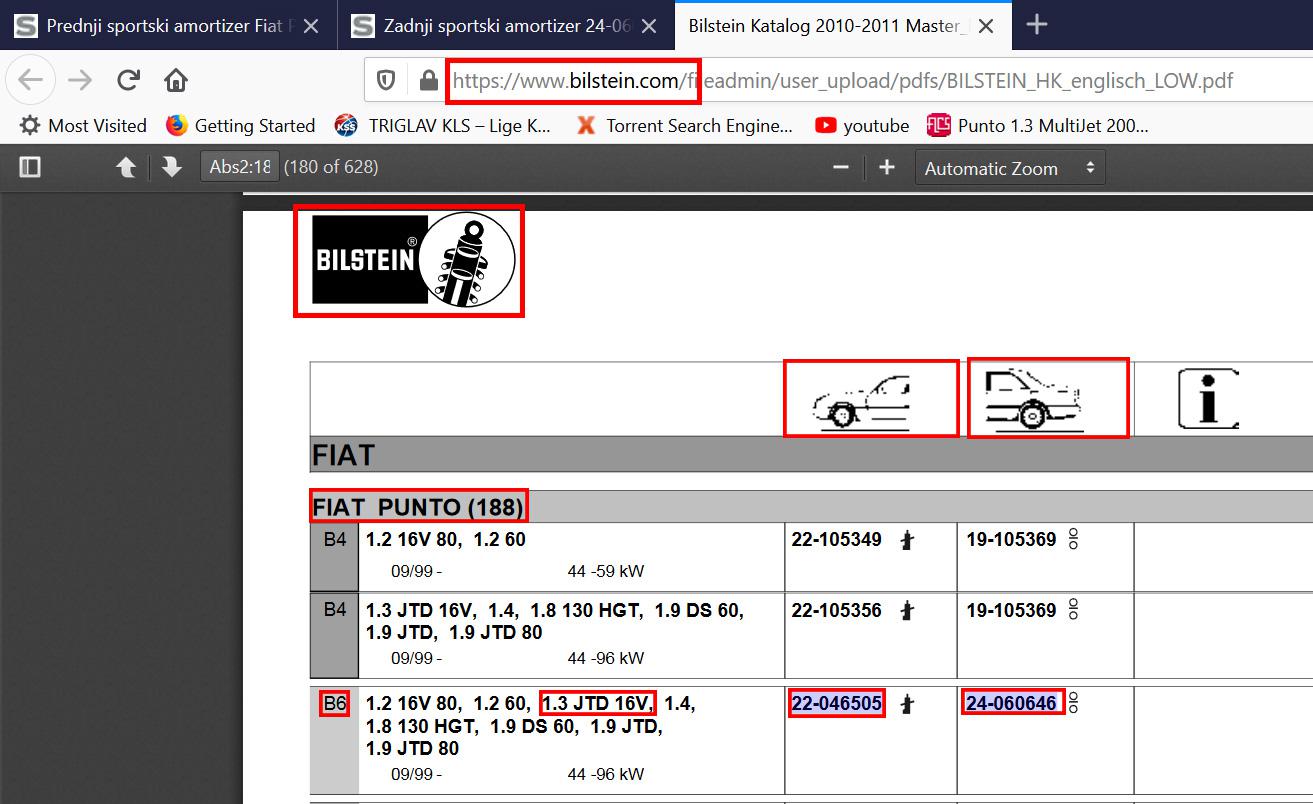The width and height of the screenshot is (1313, 804).
Task: Select strut icon beside 22-046505
Action: pyautogui.click(x=907, y=705)
